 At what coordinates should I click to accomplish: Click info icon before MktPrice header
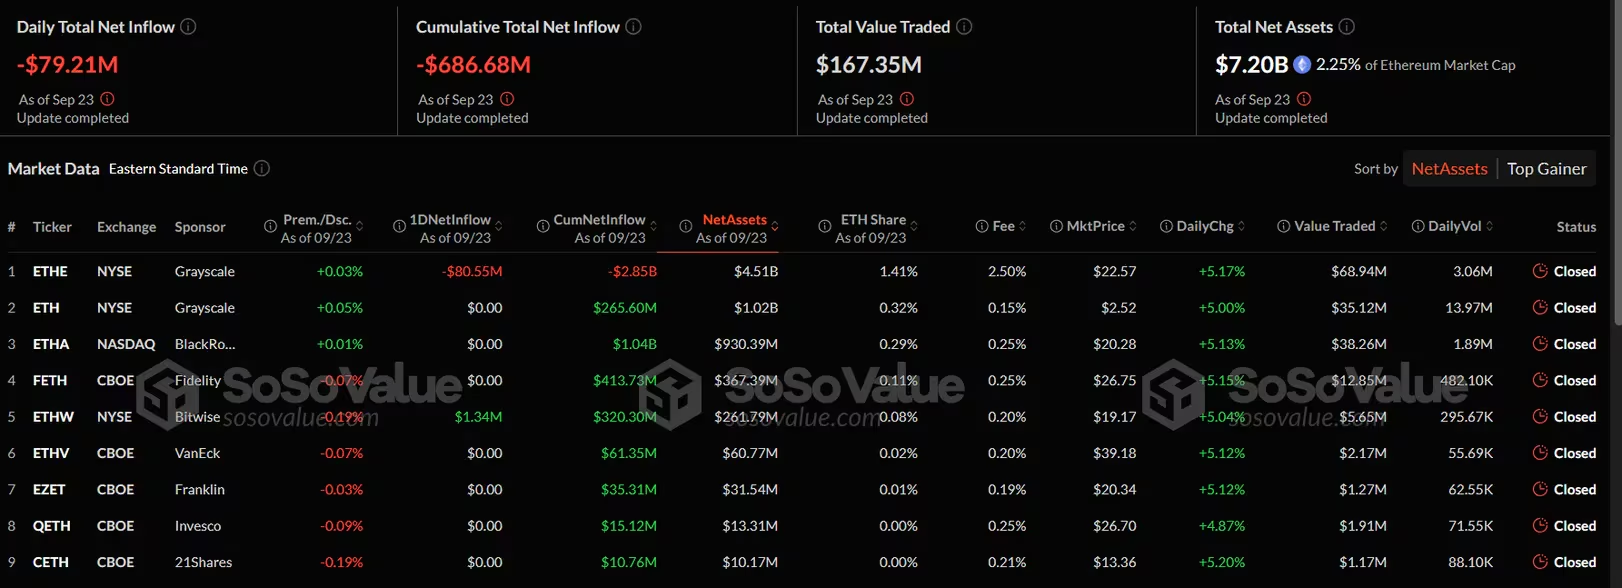[1056, 227]
